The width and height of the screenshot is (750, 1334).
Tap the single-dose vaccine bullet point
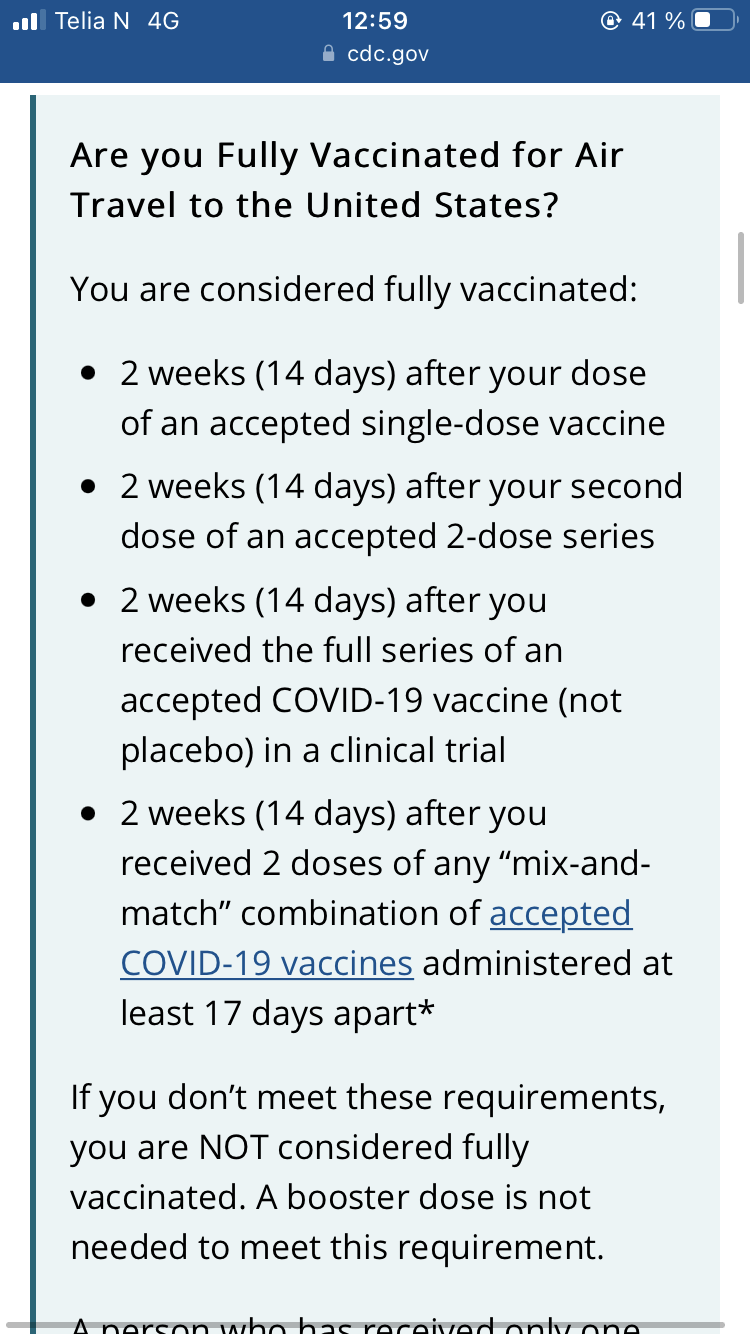[x=393, y=398]
